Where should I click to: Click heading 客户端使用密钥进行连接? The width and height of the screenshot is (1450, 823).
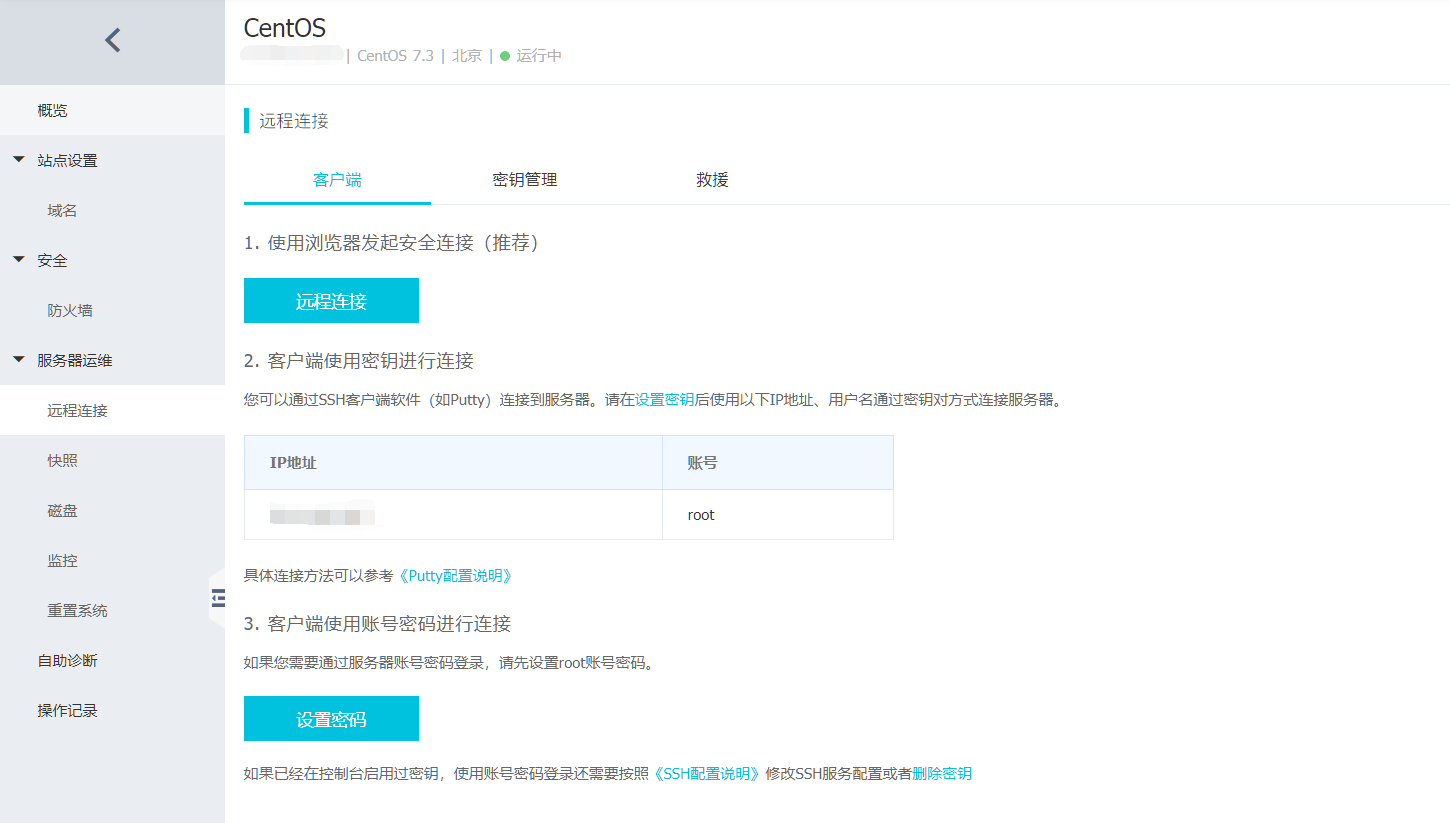tap(359, 361)
